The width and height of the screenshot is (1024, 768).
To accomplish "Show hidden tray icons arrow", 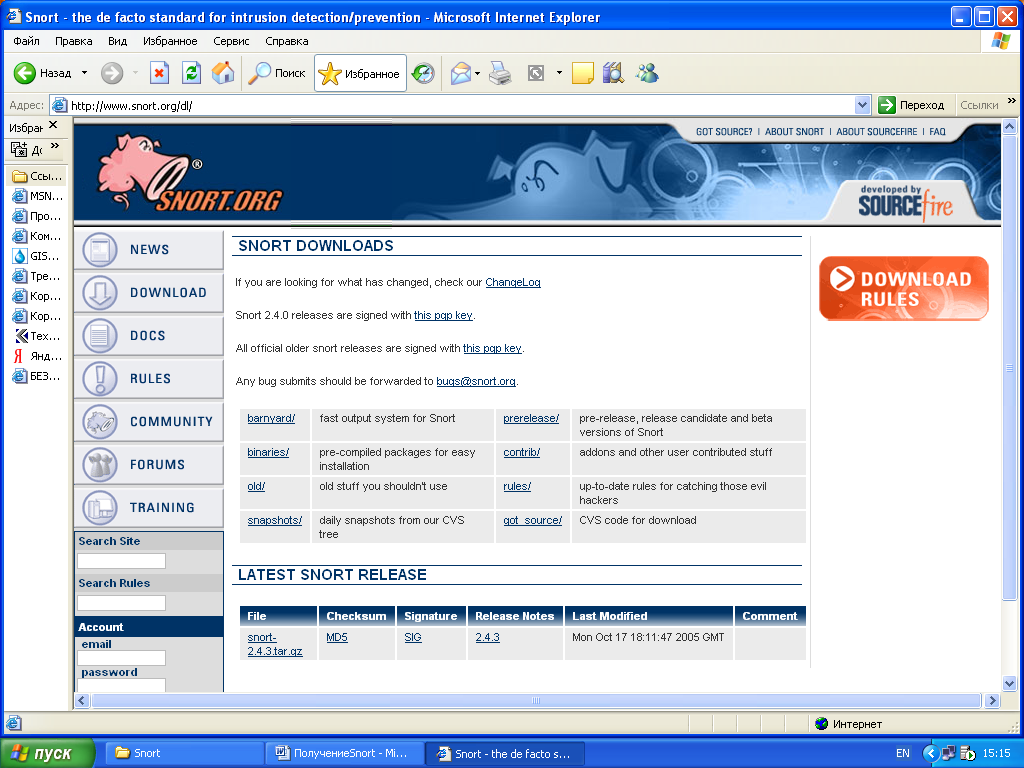I will click(931, 754).
